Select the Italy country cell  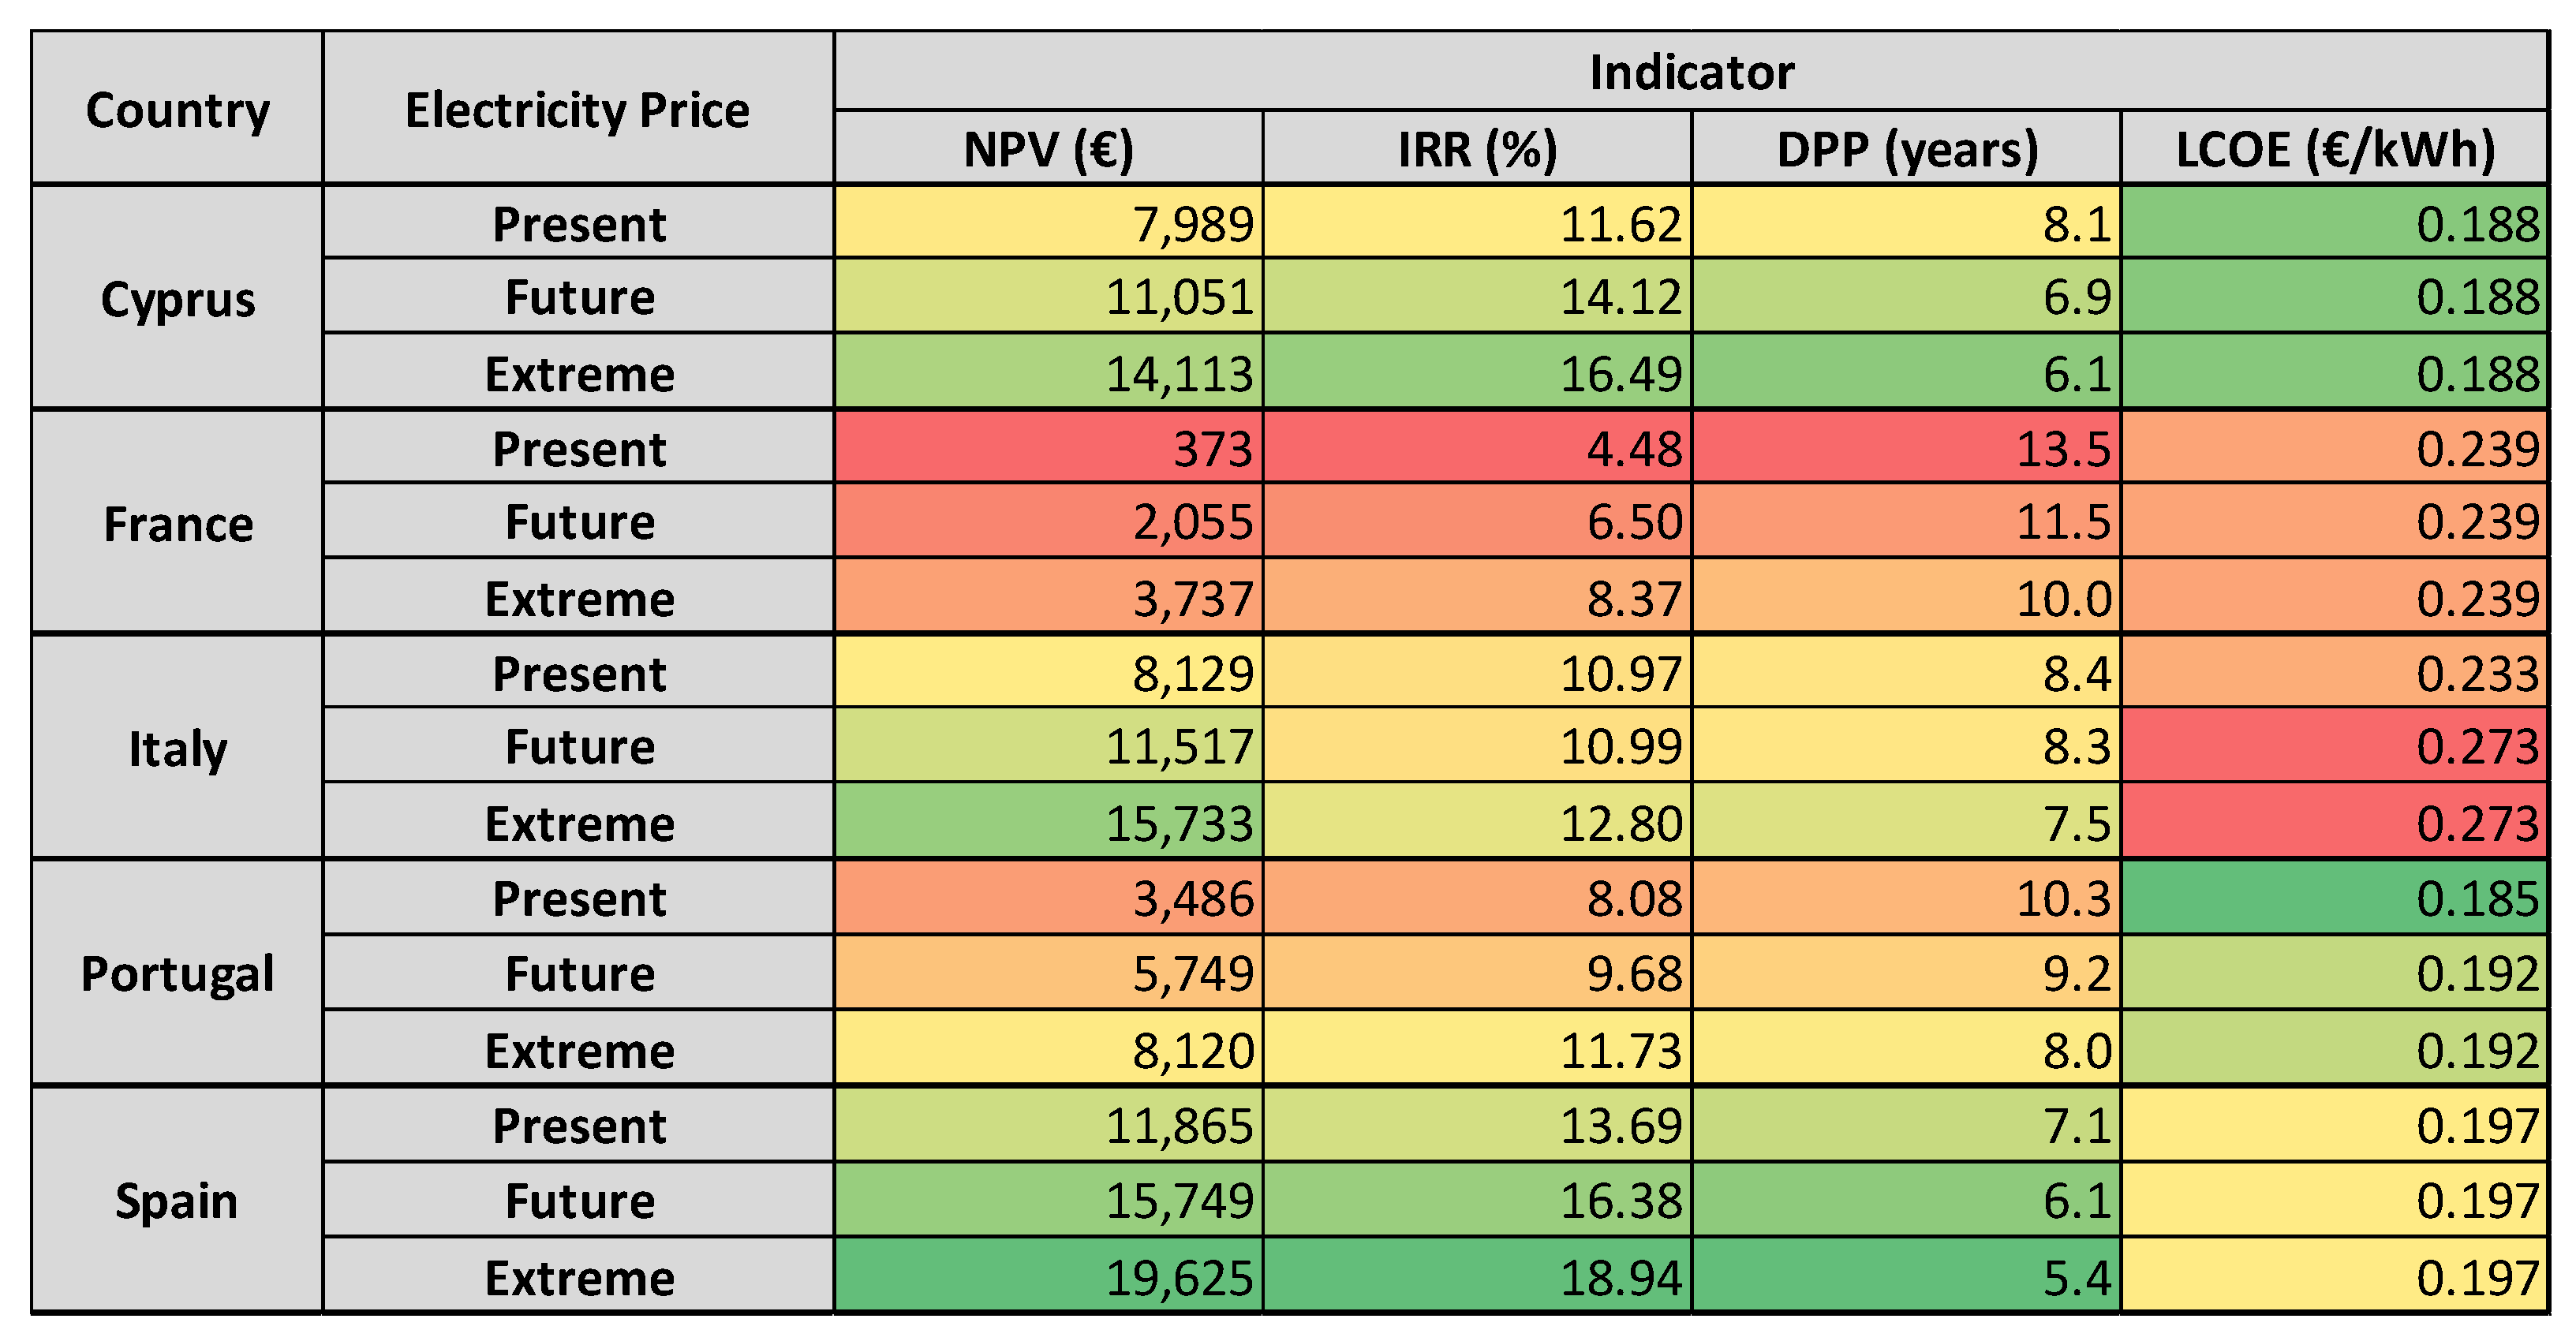(x=177, y=747)
